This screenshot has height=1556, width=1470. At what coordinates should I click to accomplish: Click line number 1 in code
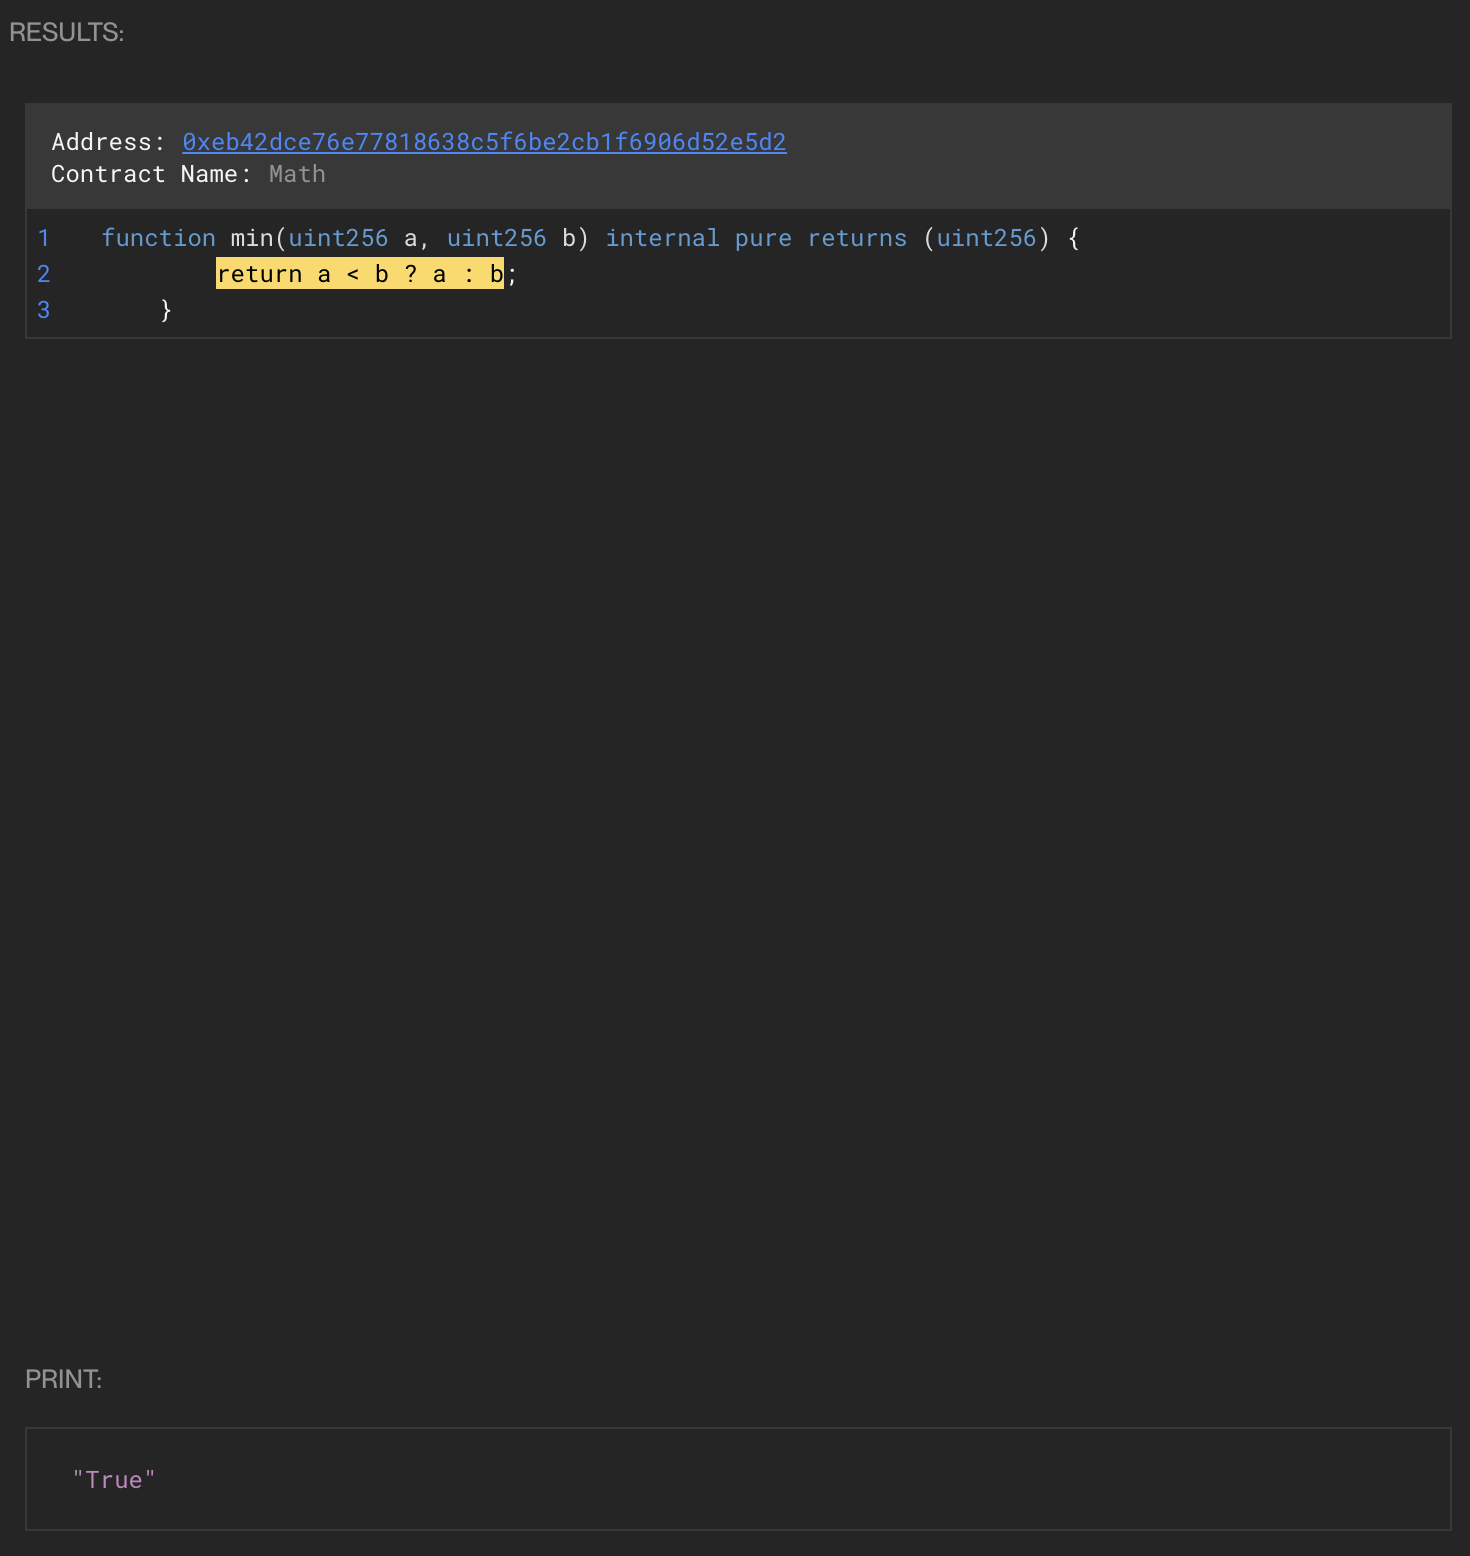click(x=43, y=238)
